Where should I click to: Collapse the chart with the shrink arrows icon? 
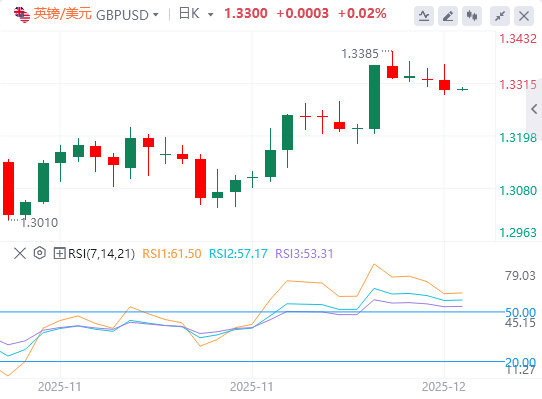(500, 16)
